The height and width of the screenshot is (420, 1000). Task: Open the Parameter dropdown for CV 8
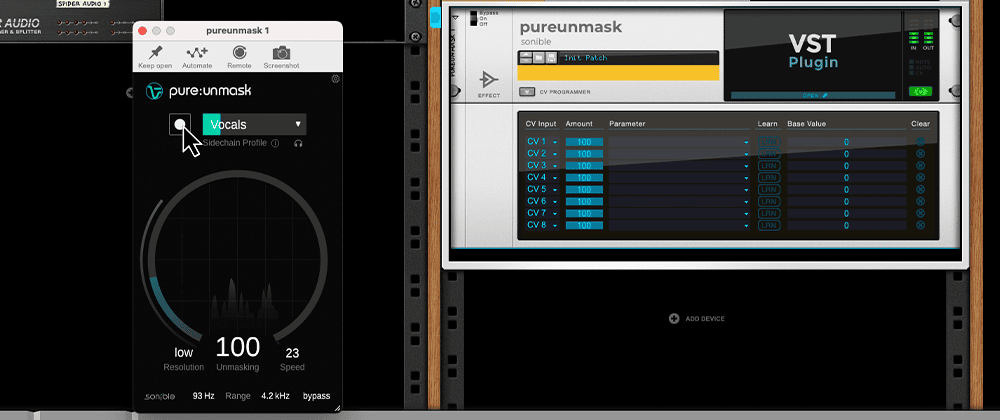679,225
